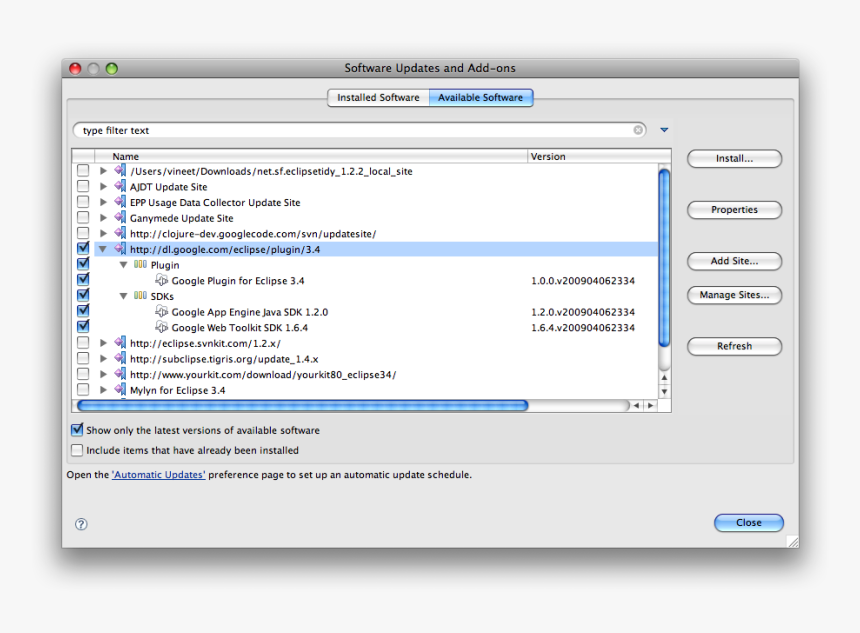
Task: Expand the Mylyn for Eclipse 3.4 node
Action: pyautogui.click(x=103, y=390)
